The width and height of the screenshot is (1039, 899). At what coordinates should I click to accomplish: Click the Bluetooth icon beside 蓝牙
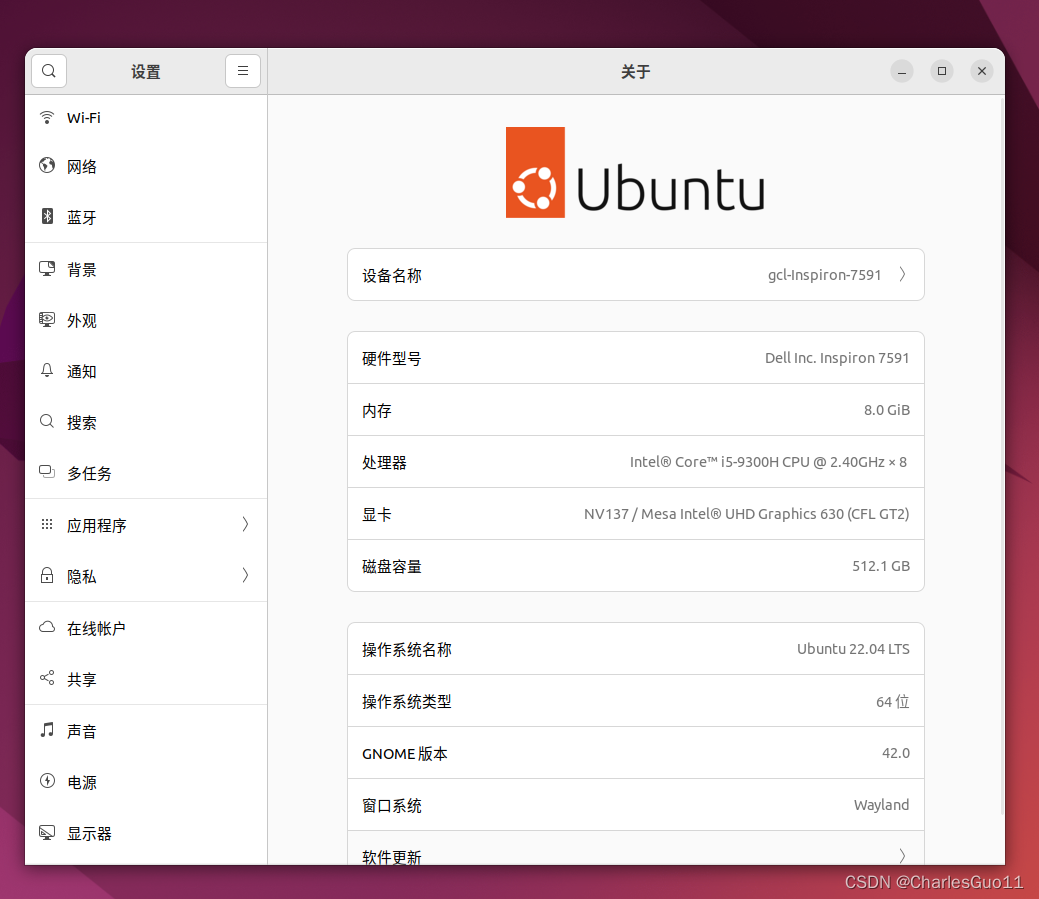tap(46, 216)
